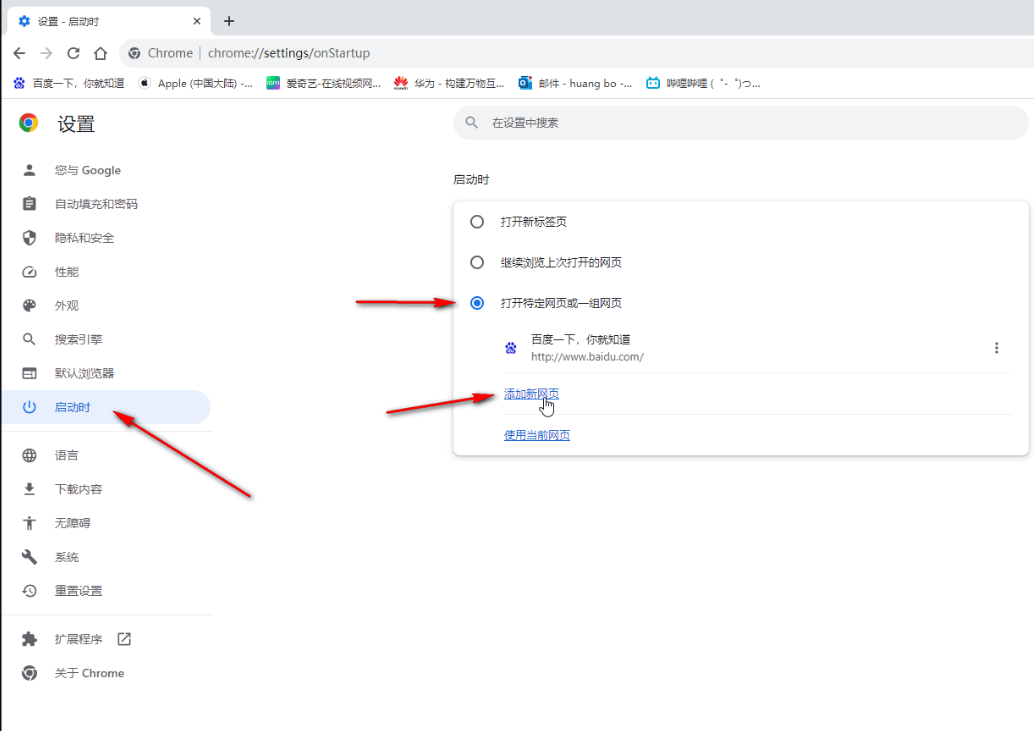
Task: Open the Apple (中国大陆) bookmark
Action: [195, 83]
